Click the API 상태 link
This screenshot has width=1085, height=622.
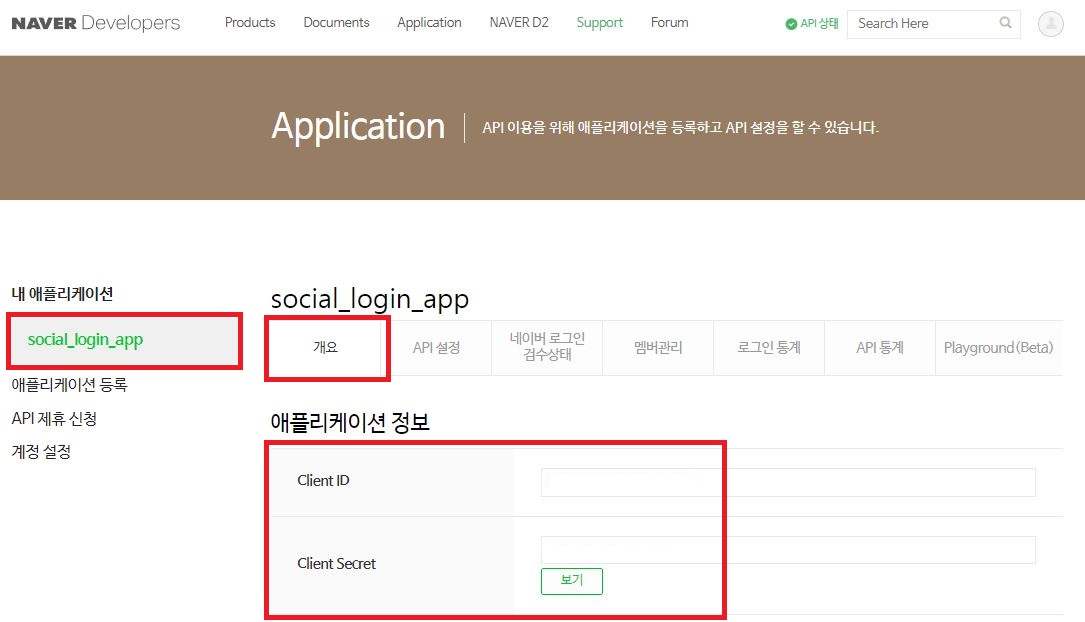(x=819, y=24)
